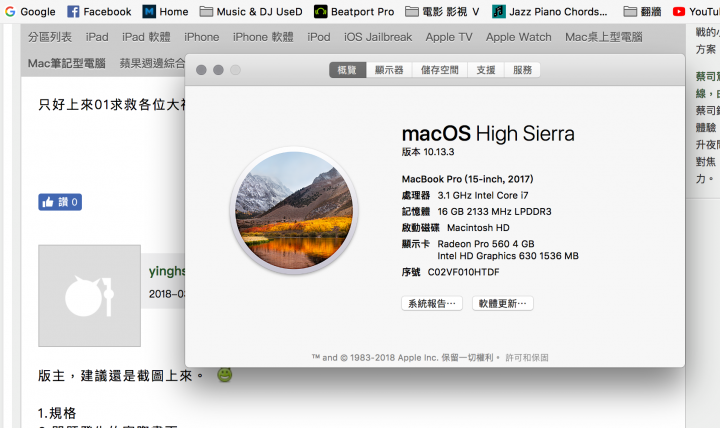Screen dimensions: 720x428
Task: Click the serial number C02VF010HTDF
Action: pos(463,272)
